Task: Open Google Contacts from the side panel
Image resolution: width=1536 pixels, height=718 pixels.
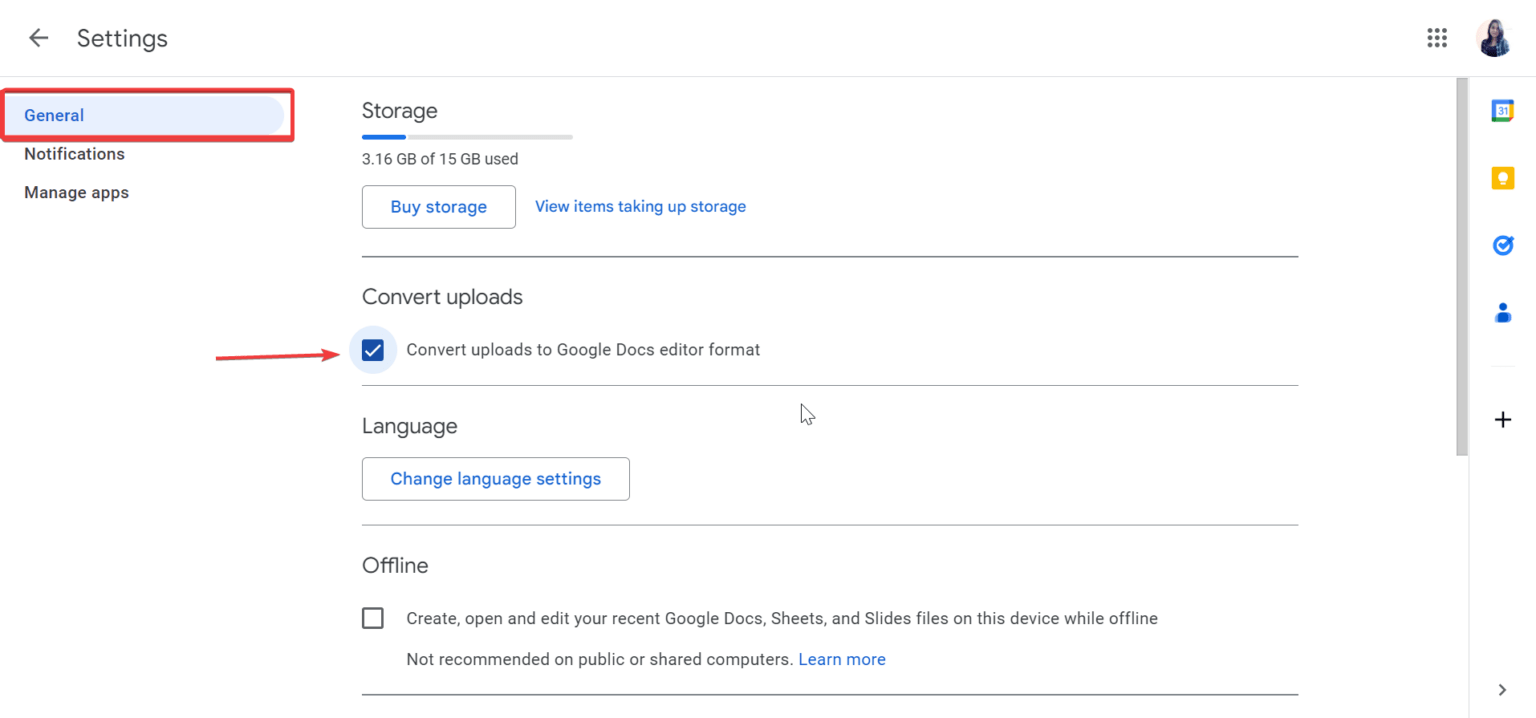Action: pos(1503,313)
